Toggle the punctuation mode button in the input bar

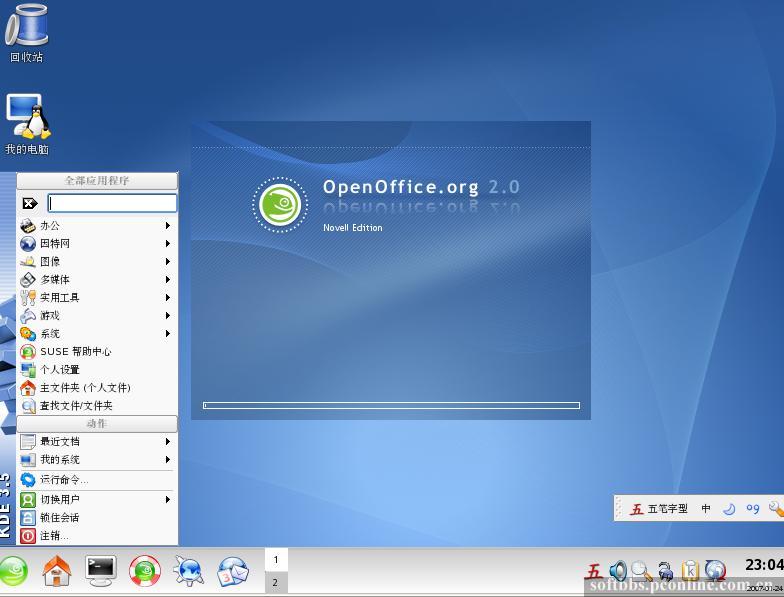752,509
